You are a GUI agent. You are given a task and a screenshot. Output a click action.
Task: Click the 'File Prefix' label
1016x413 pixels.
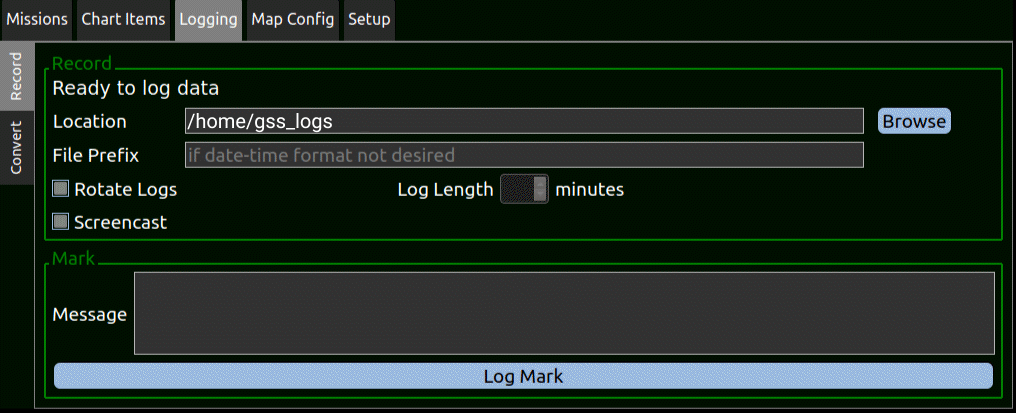click(95, 155)
